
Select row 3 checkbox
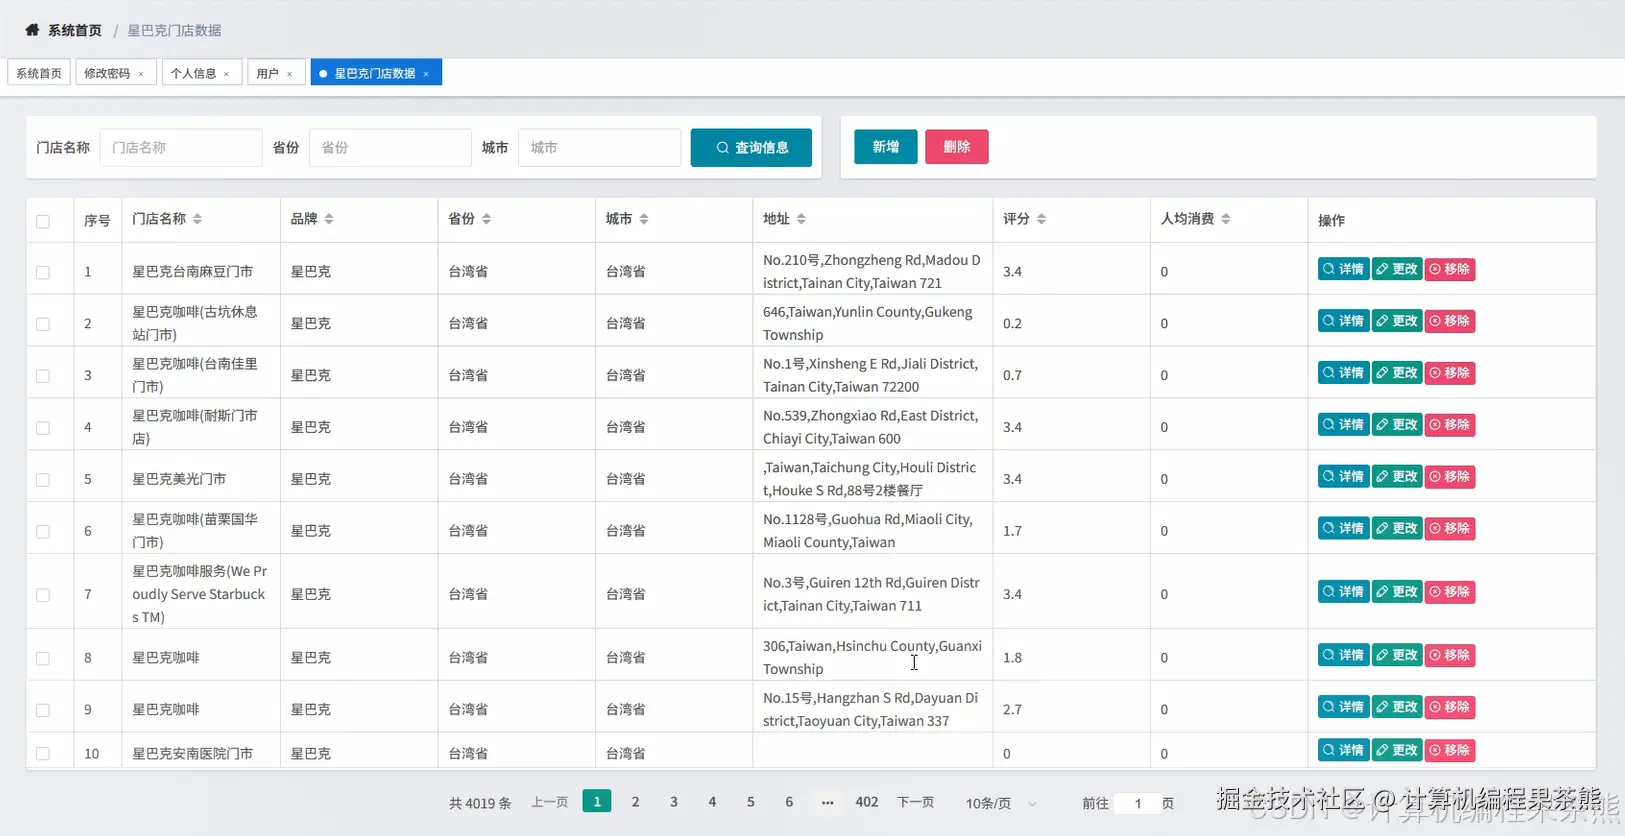(x=43, y=376)
